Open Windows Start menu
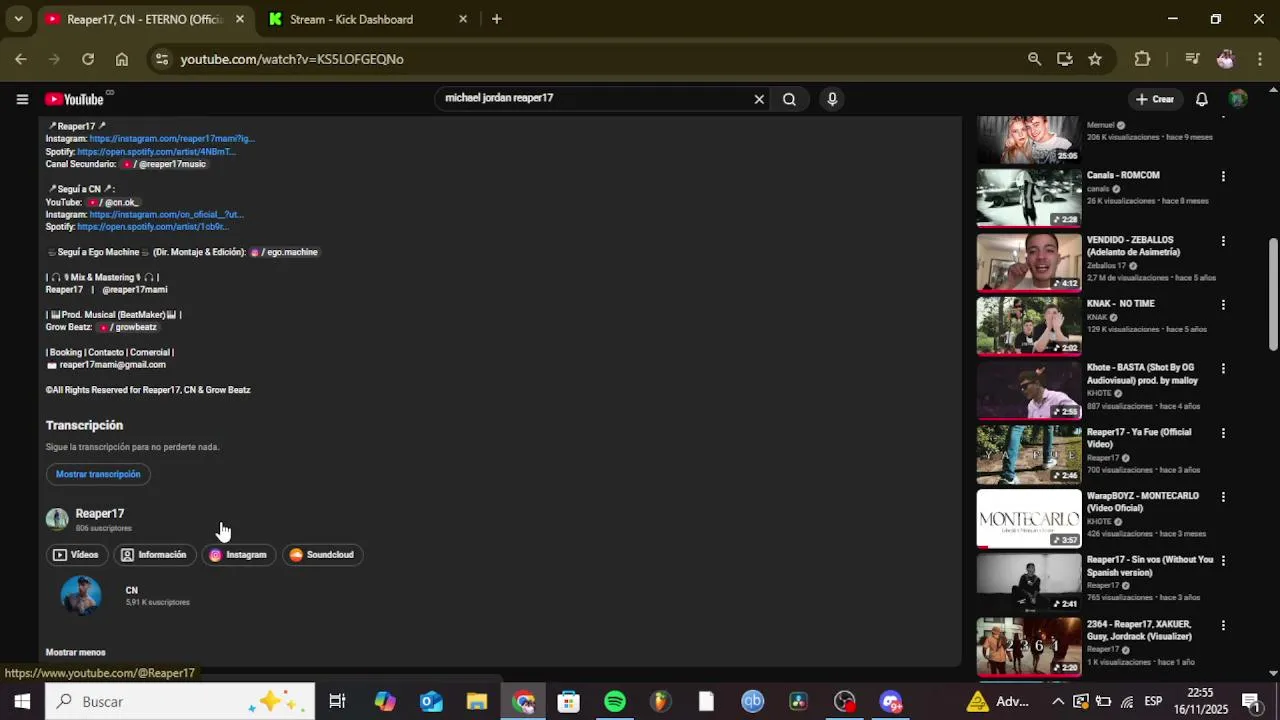This screenshot has height=720, width=1280. click(22, 701)
